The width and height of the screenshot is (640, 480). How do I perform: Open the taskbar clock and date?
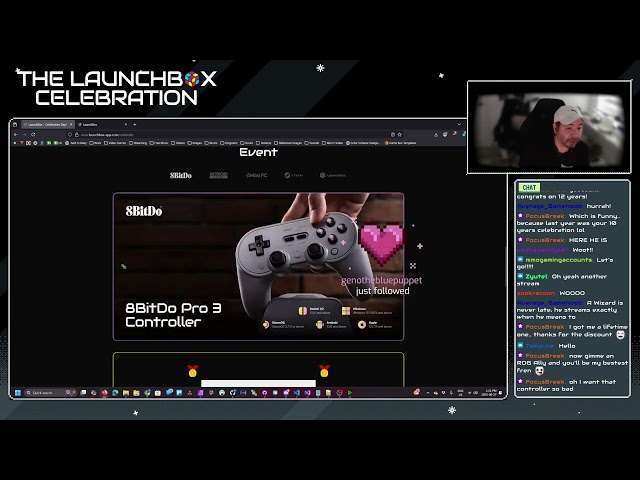(488, 393)
